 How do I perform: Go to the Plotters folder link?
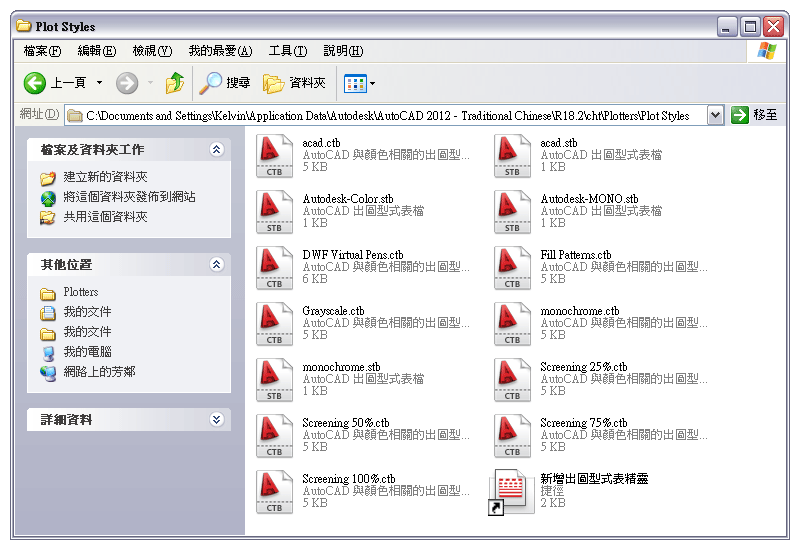point(81,292)
